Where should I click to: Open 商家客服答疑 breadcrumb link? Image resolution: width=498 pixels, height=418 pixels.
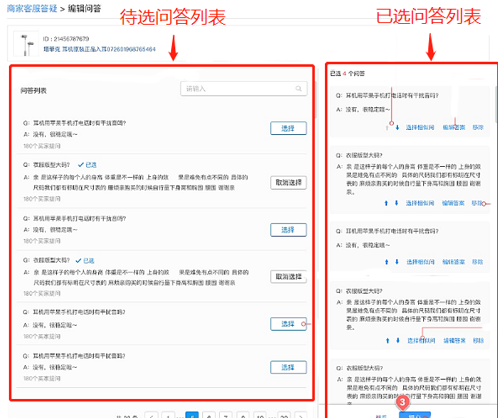tap(32, 8)
